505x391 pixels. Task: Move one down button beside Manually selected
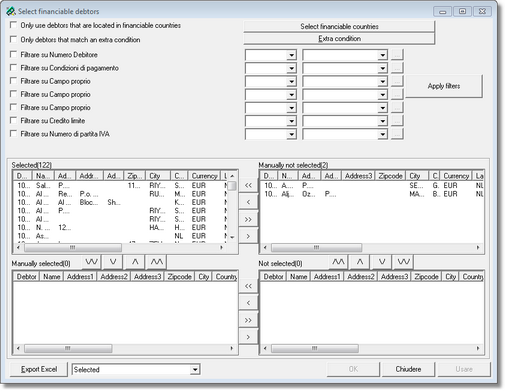(113, 262)
